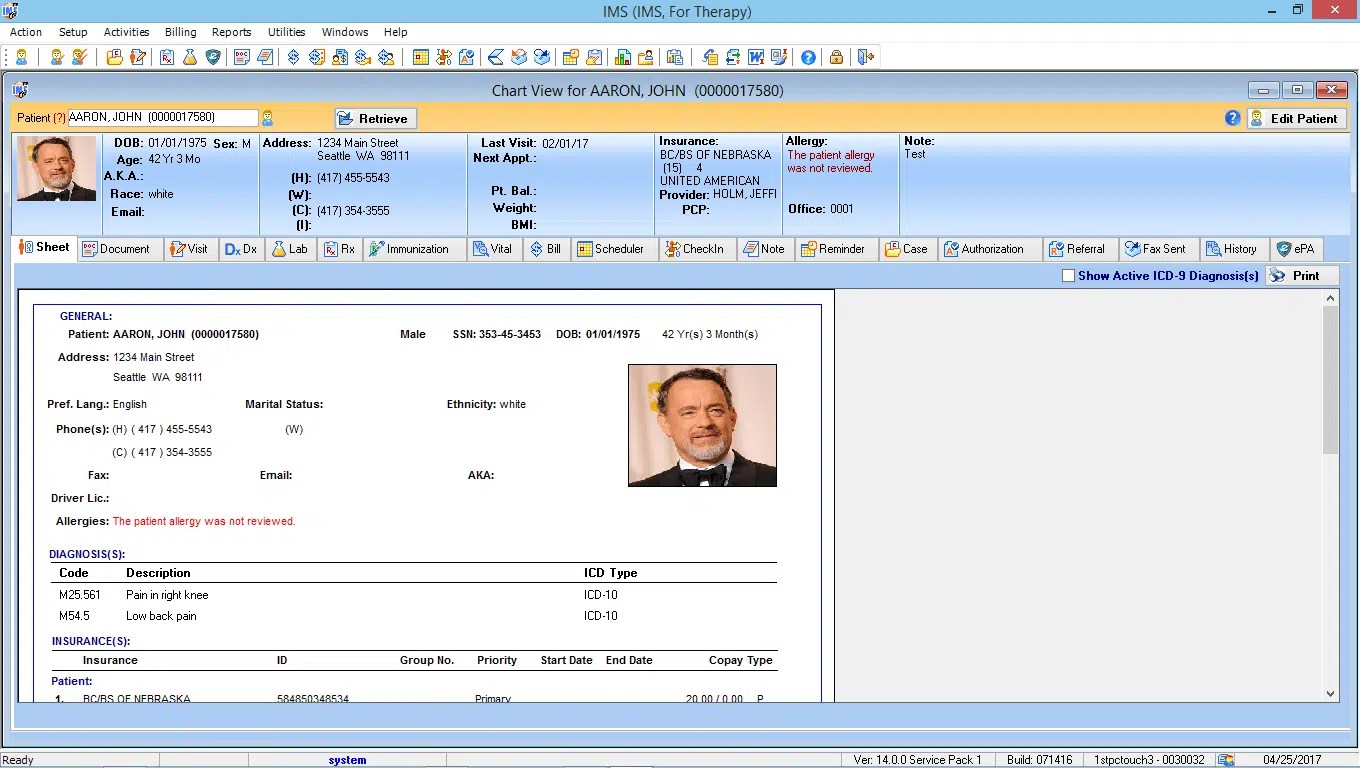1360x768 pixels.
Task: Click the exit door toolbar icon
Action: point(865,57)
